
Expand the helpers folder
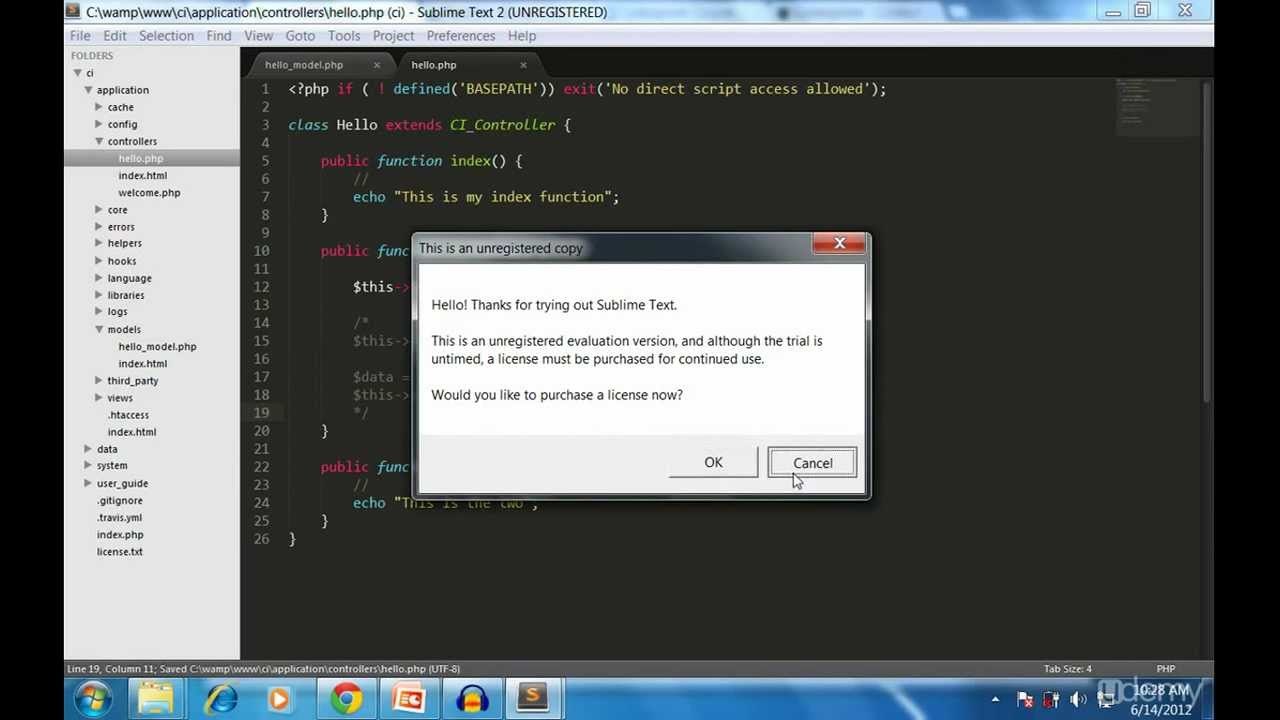pyautogui.click(x=99, y=243)
